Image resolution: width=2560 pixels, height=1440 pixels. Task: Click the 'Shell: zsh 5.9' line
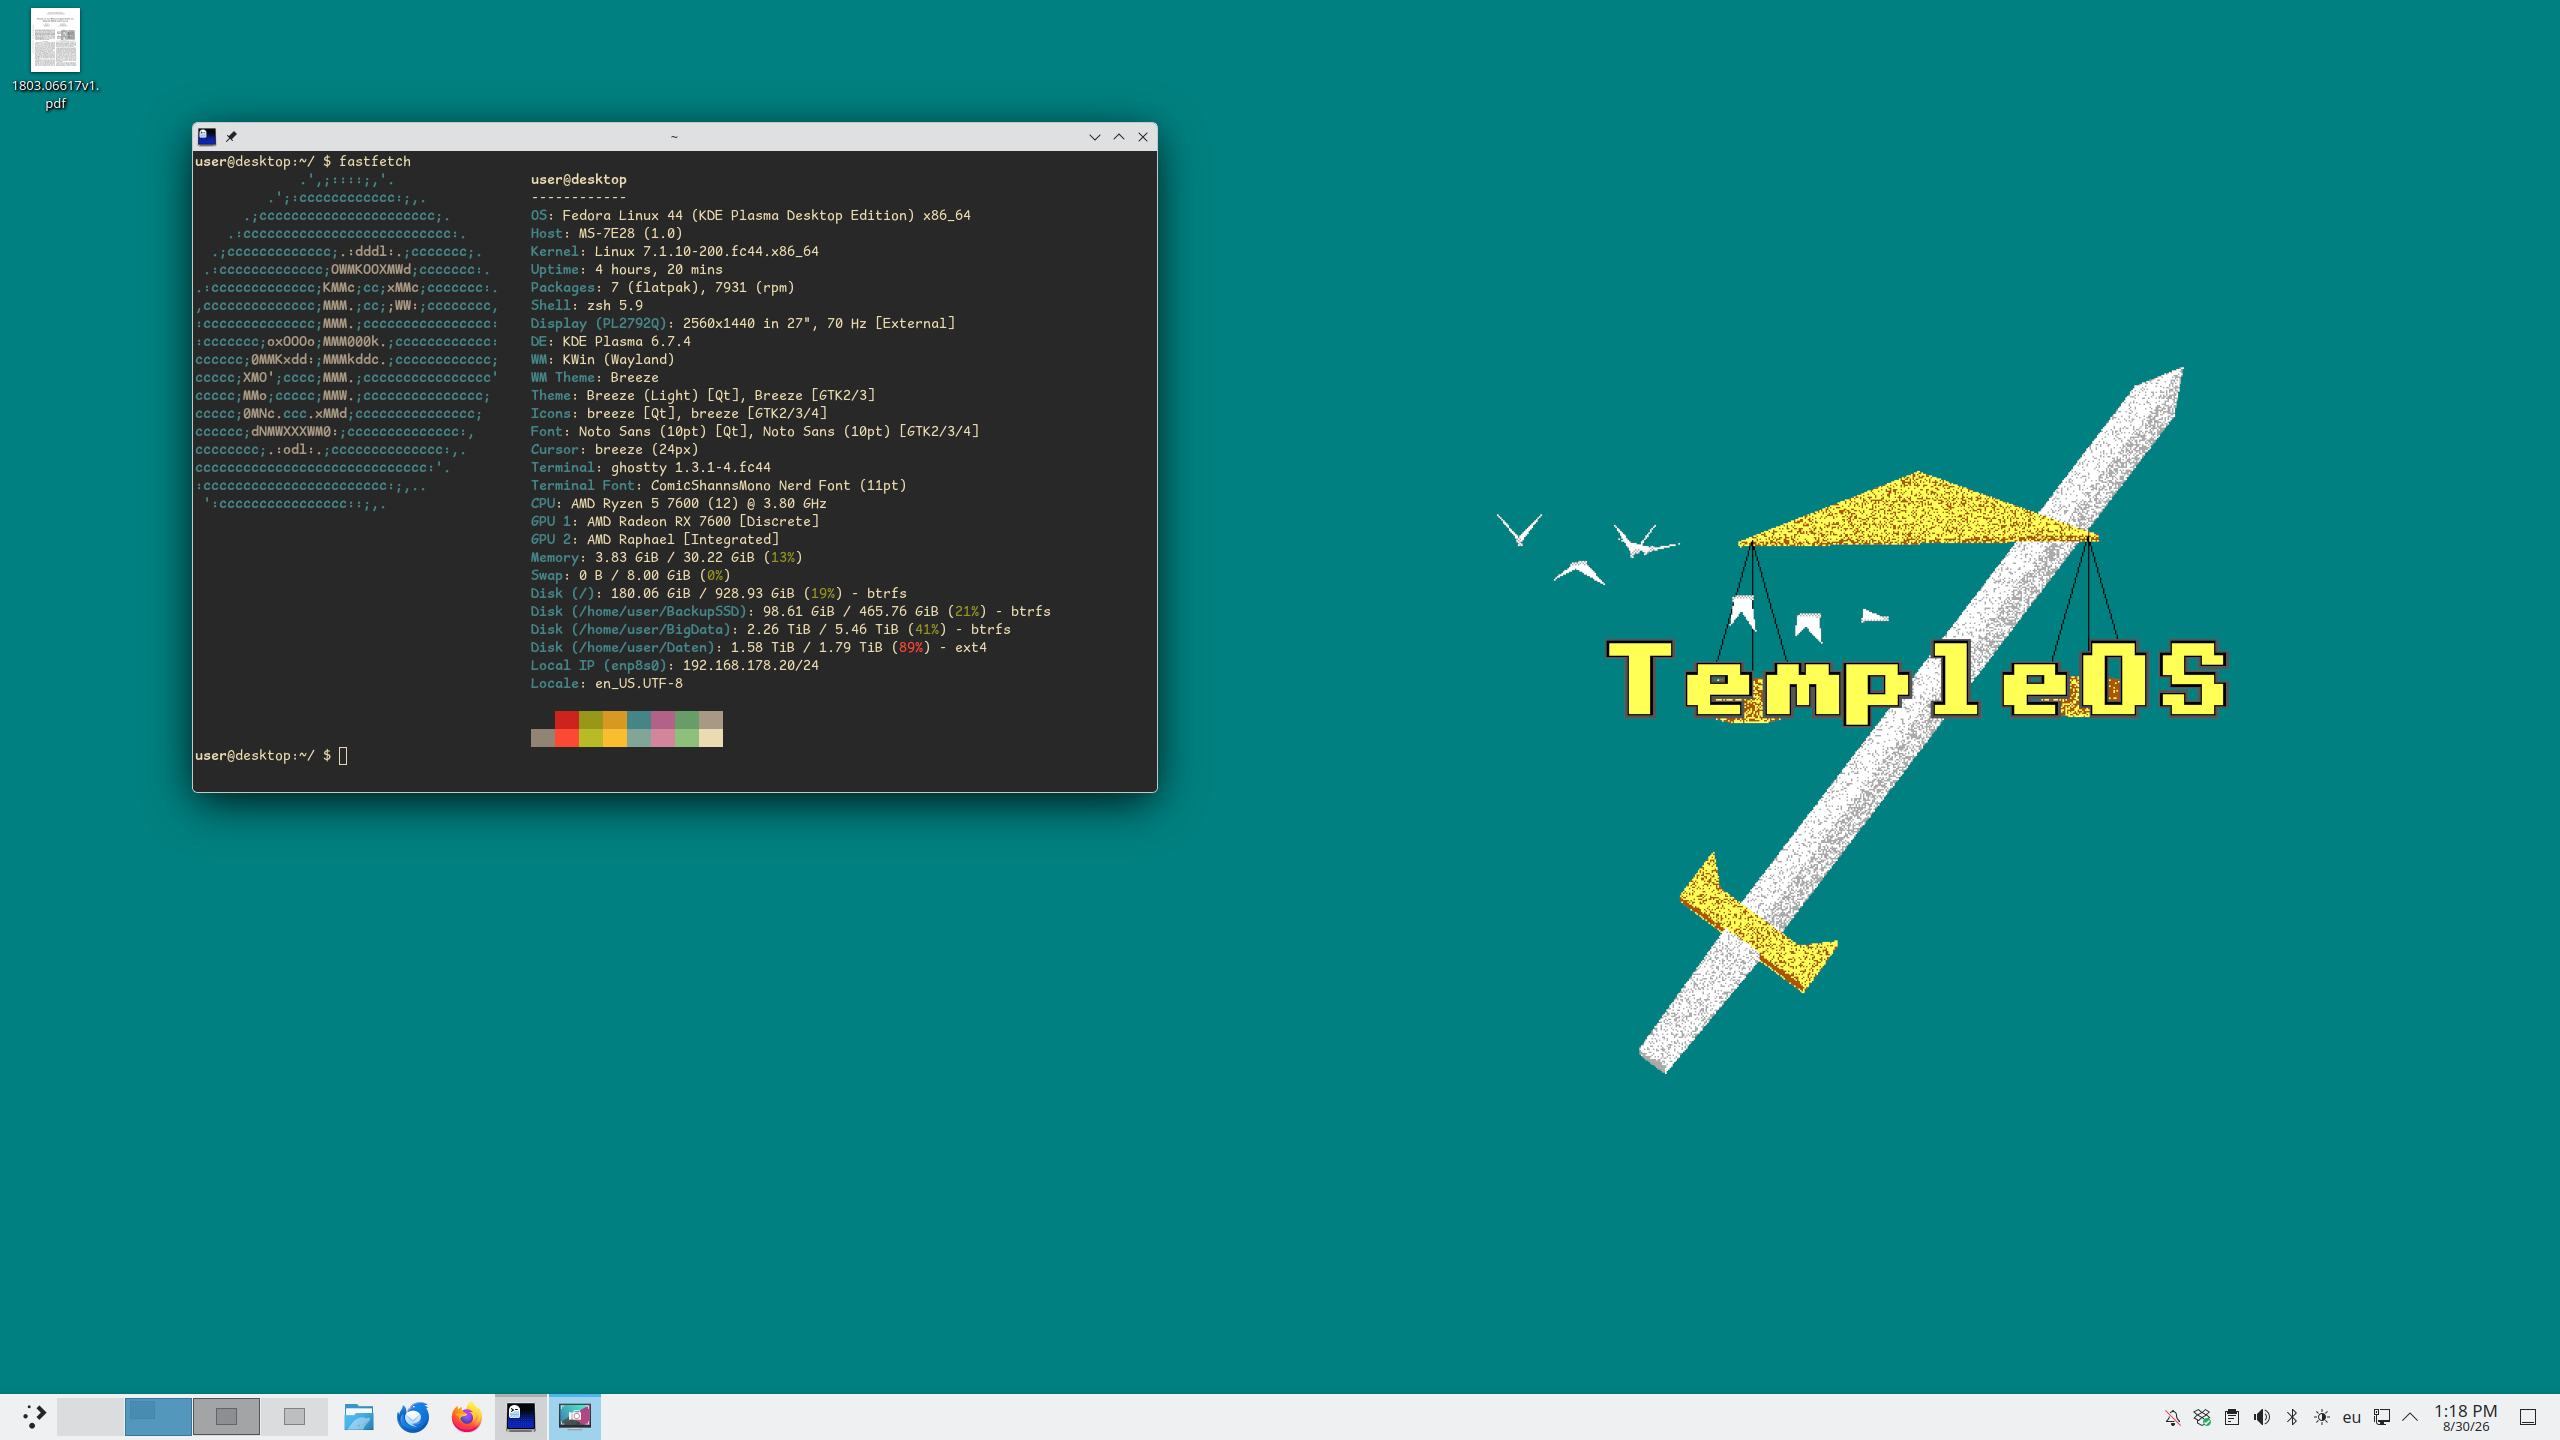pyautogui.click(x=587, y=305)
